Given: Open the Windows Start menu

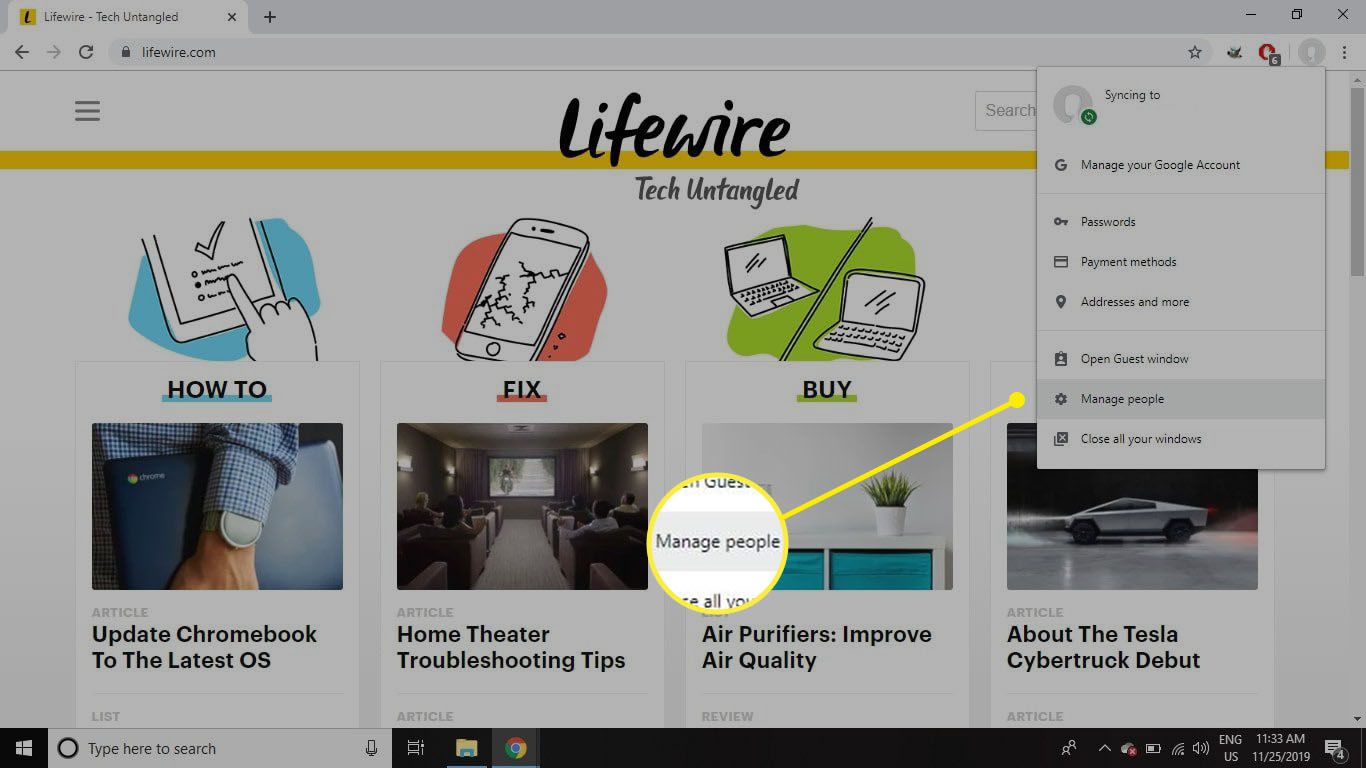Looking at the screenshot, I should tap(23, 748).
